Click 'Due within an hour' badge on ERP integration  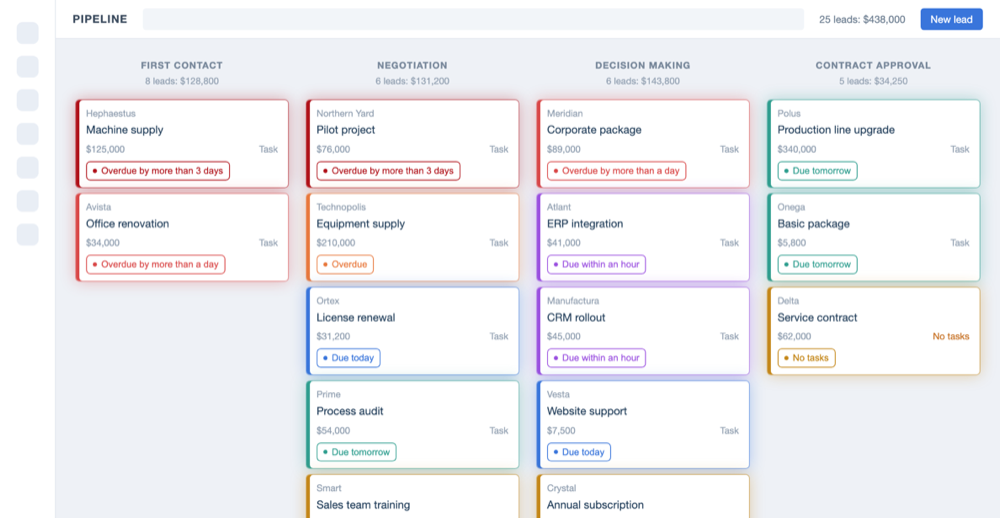[596, 264]
